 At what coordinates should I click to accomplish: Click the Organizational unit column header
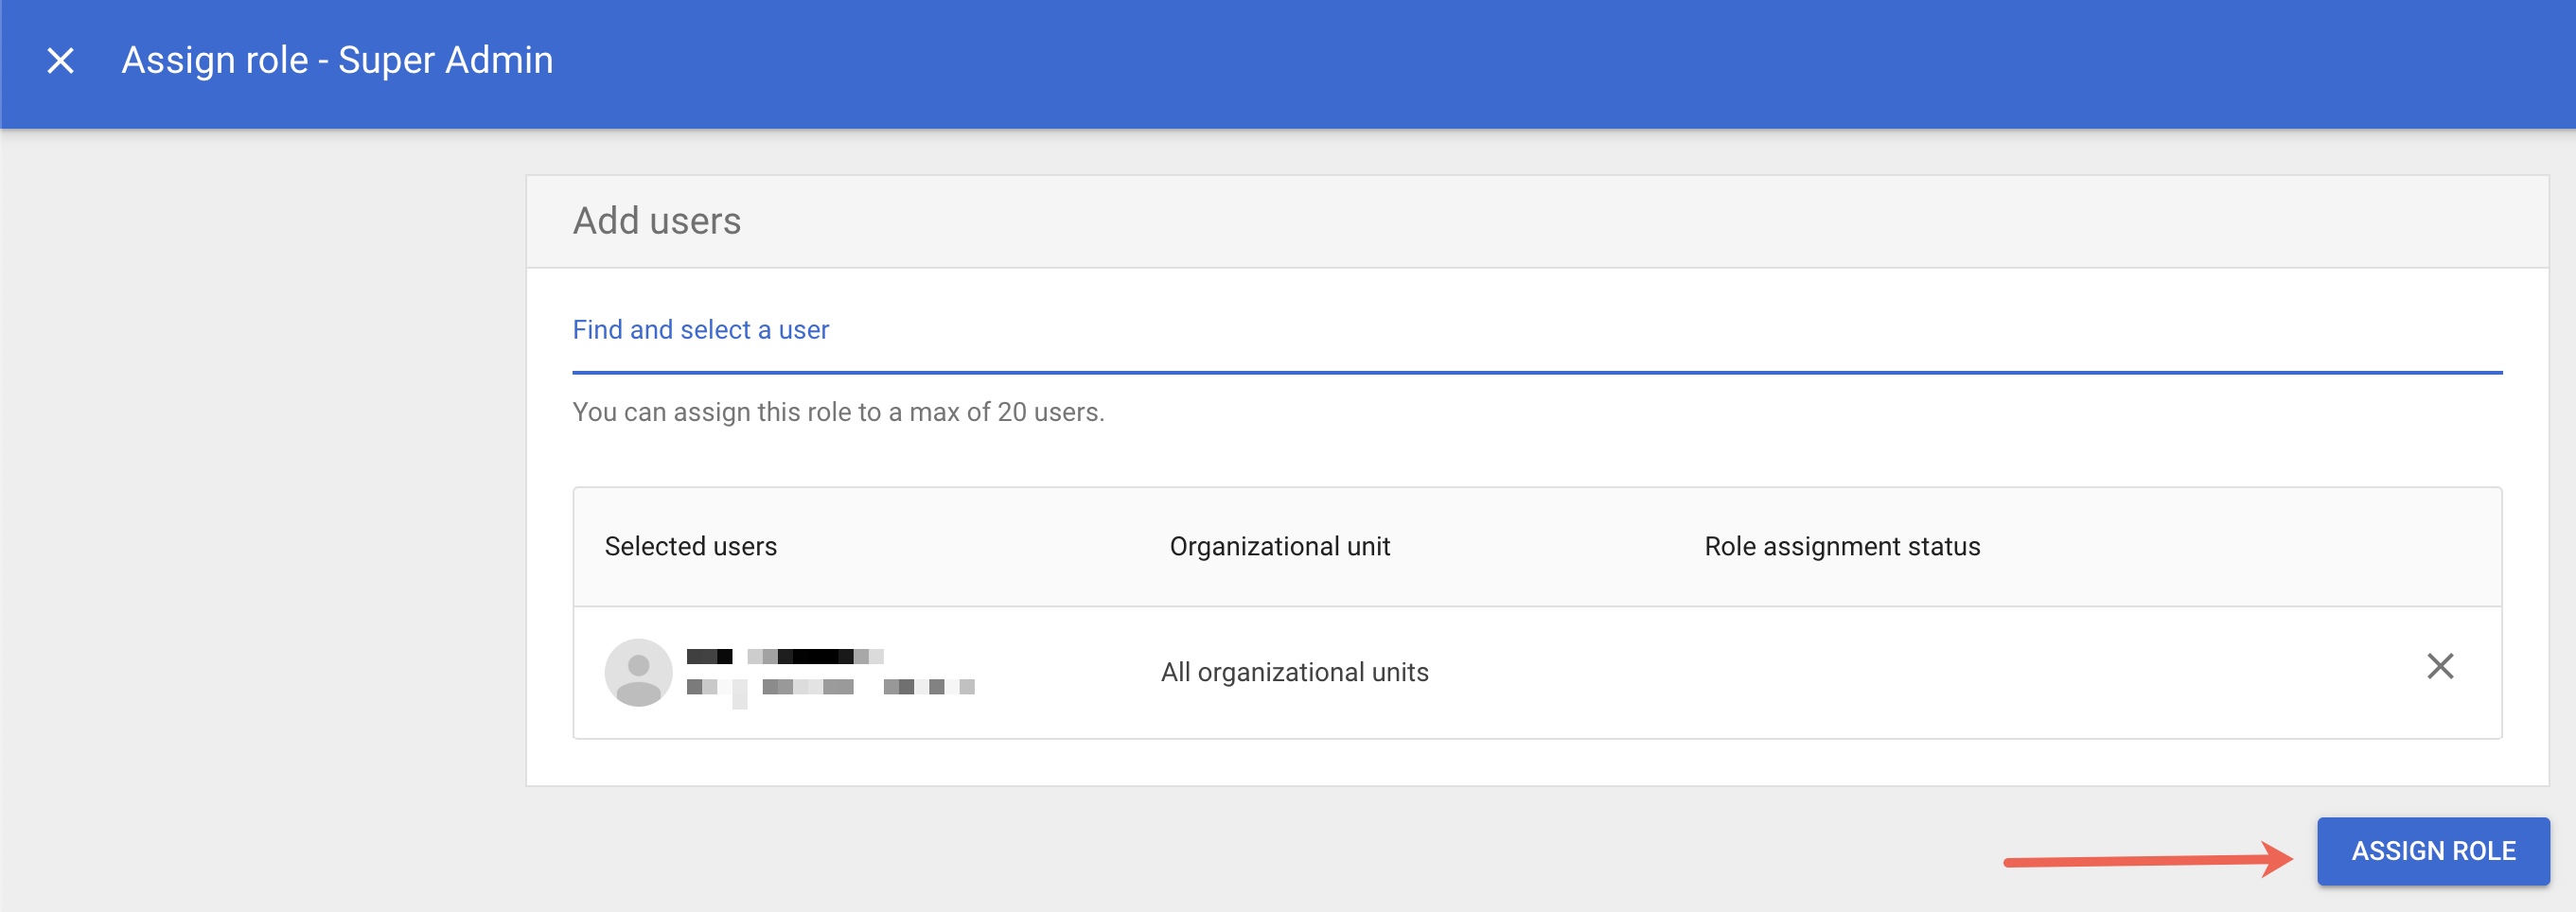1279,546
